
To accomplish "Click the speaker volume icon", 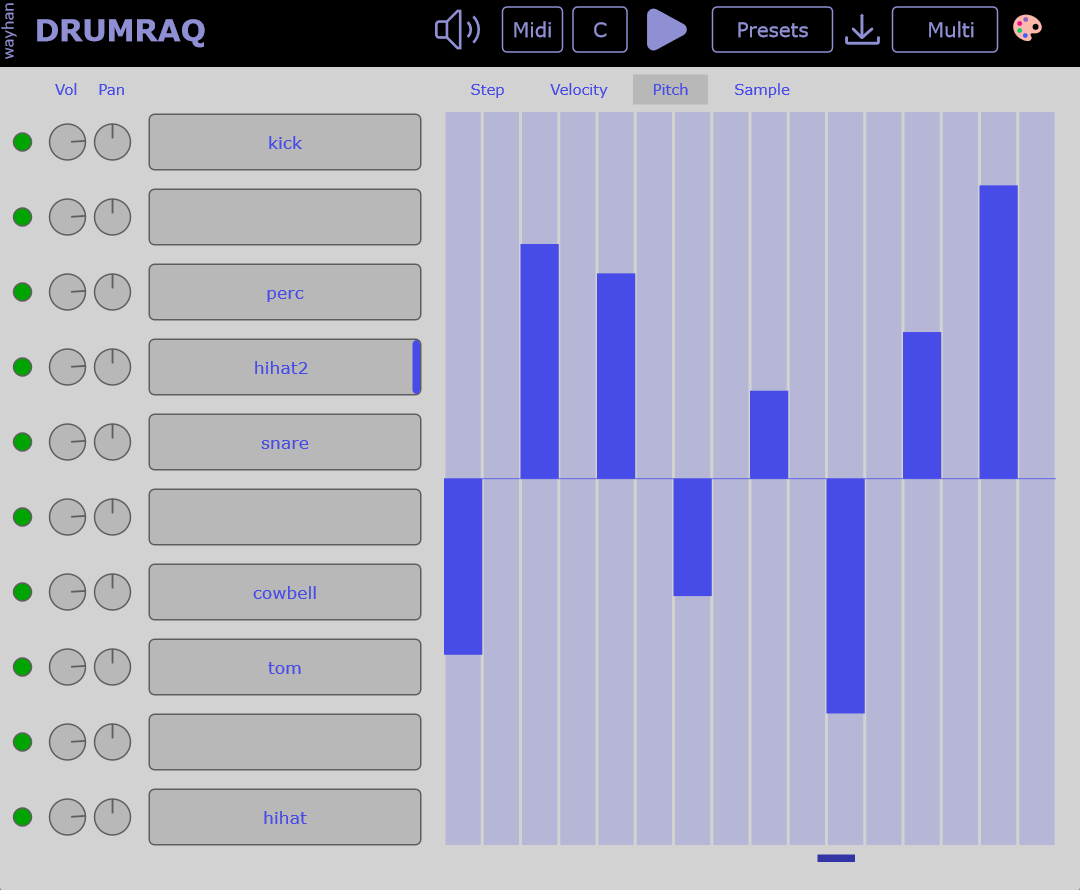I will (x=457, y=30).
